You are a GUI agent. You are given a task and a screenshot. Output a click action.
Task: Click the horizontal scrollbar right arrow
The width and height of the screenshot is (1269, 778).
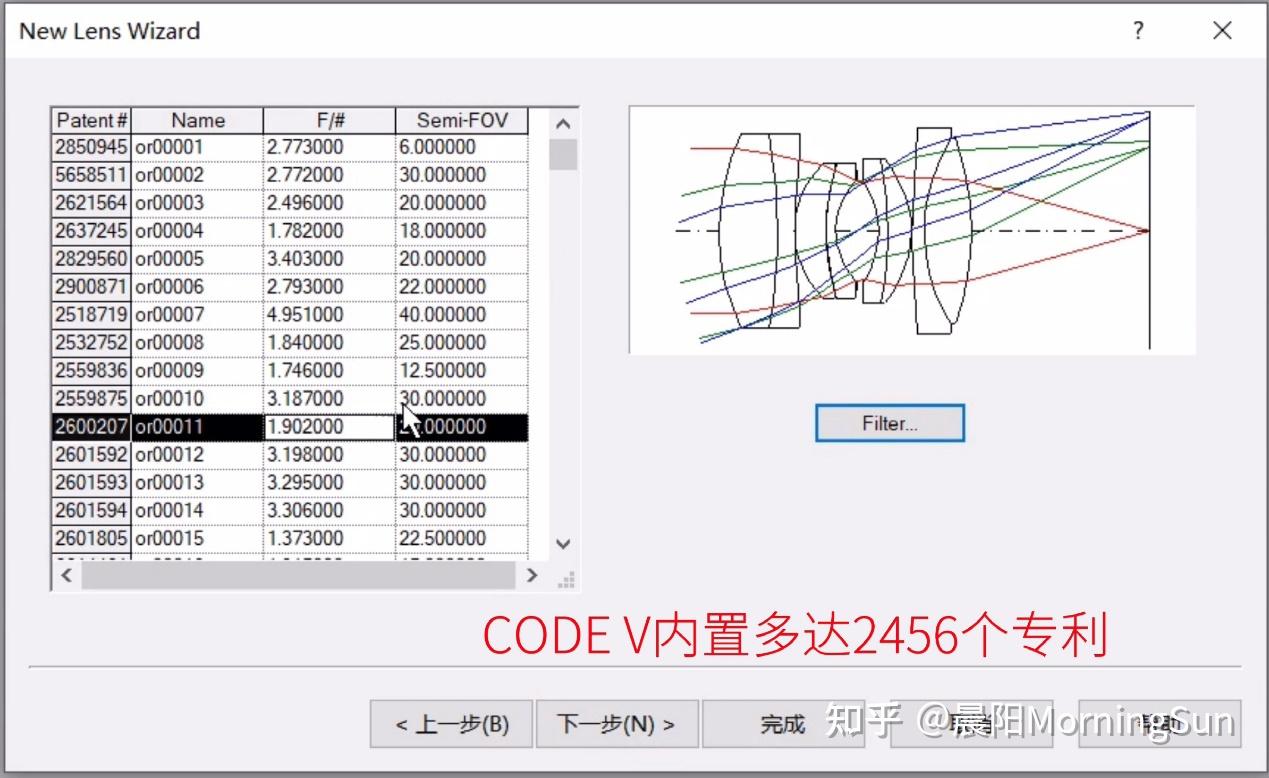[x=532, y=576]
